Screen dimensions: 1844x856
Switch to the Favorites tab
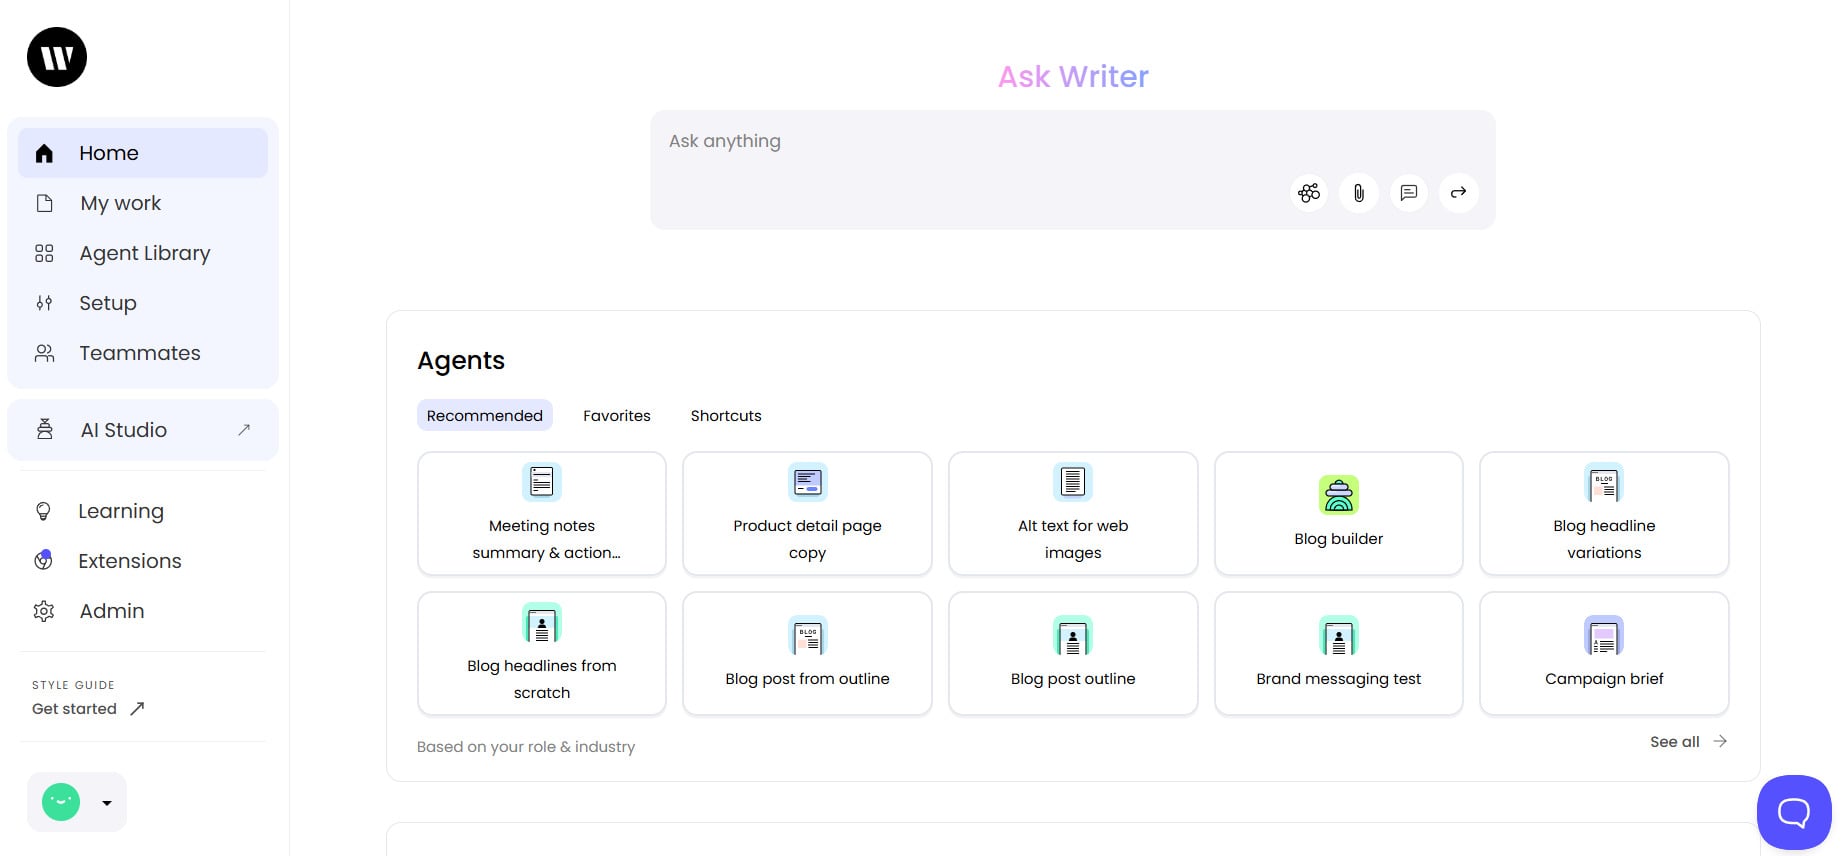(617, 416)
